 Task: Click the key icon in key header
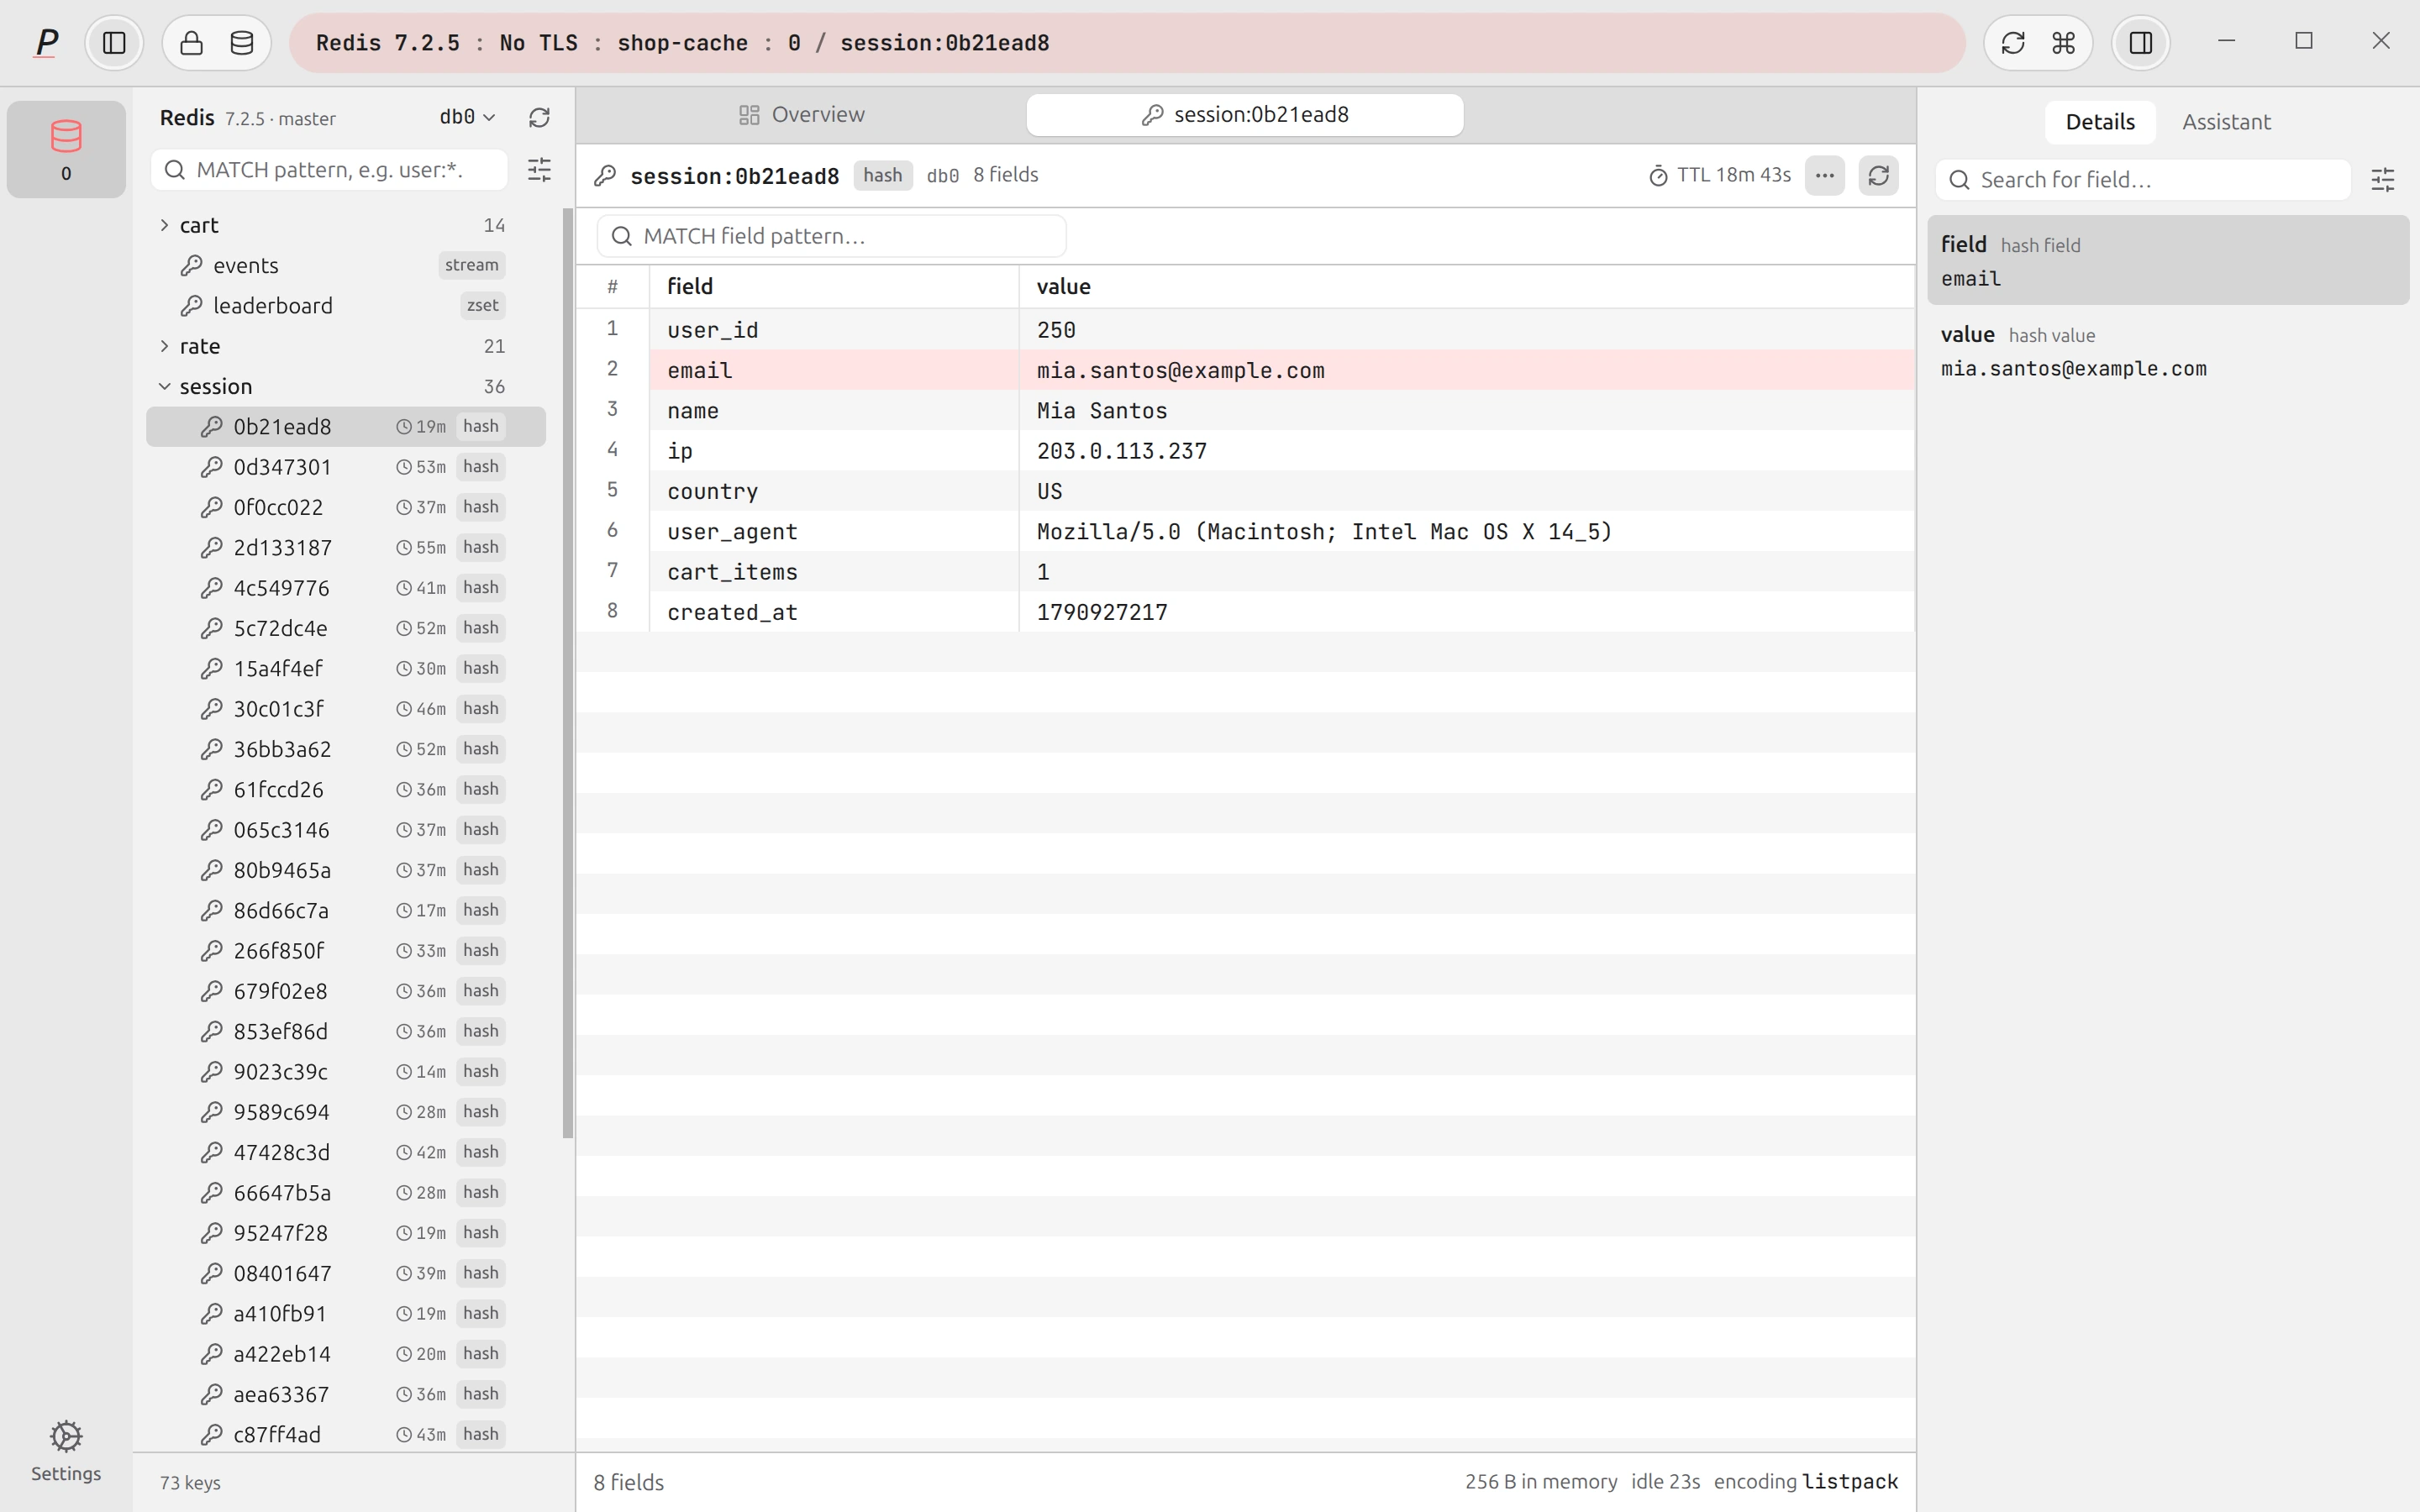click(x=605, y=176)
